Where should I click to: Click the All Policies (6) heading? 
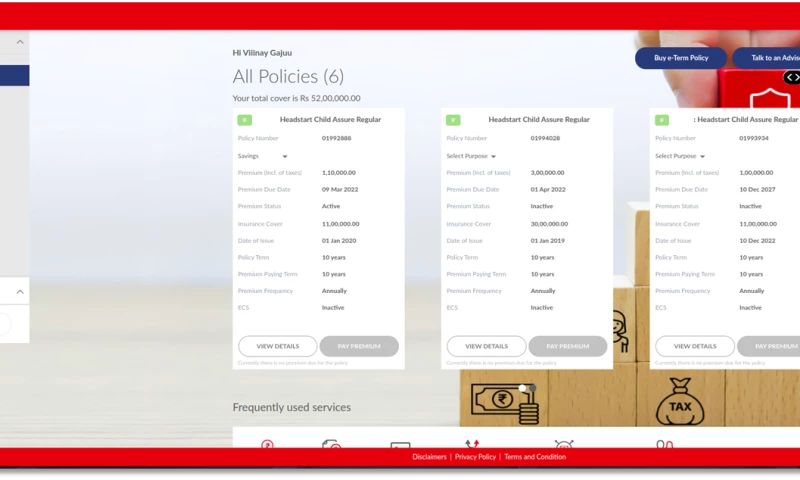pos(288,77)
